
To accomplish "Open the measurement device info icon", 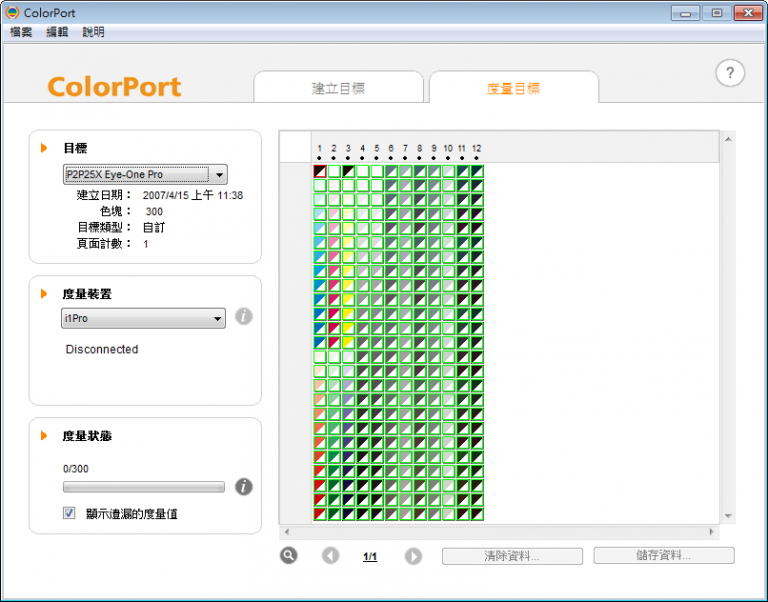I will (x=243, y=316).
